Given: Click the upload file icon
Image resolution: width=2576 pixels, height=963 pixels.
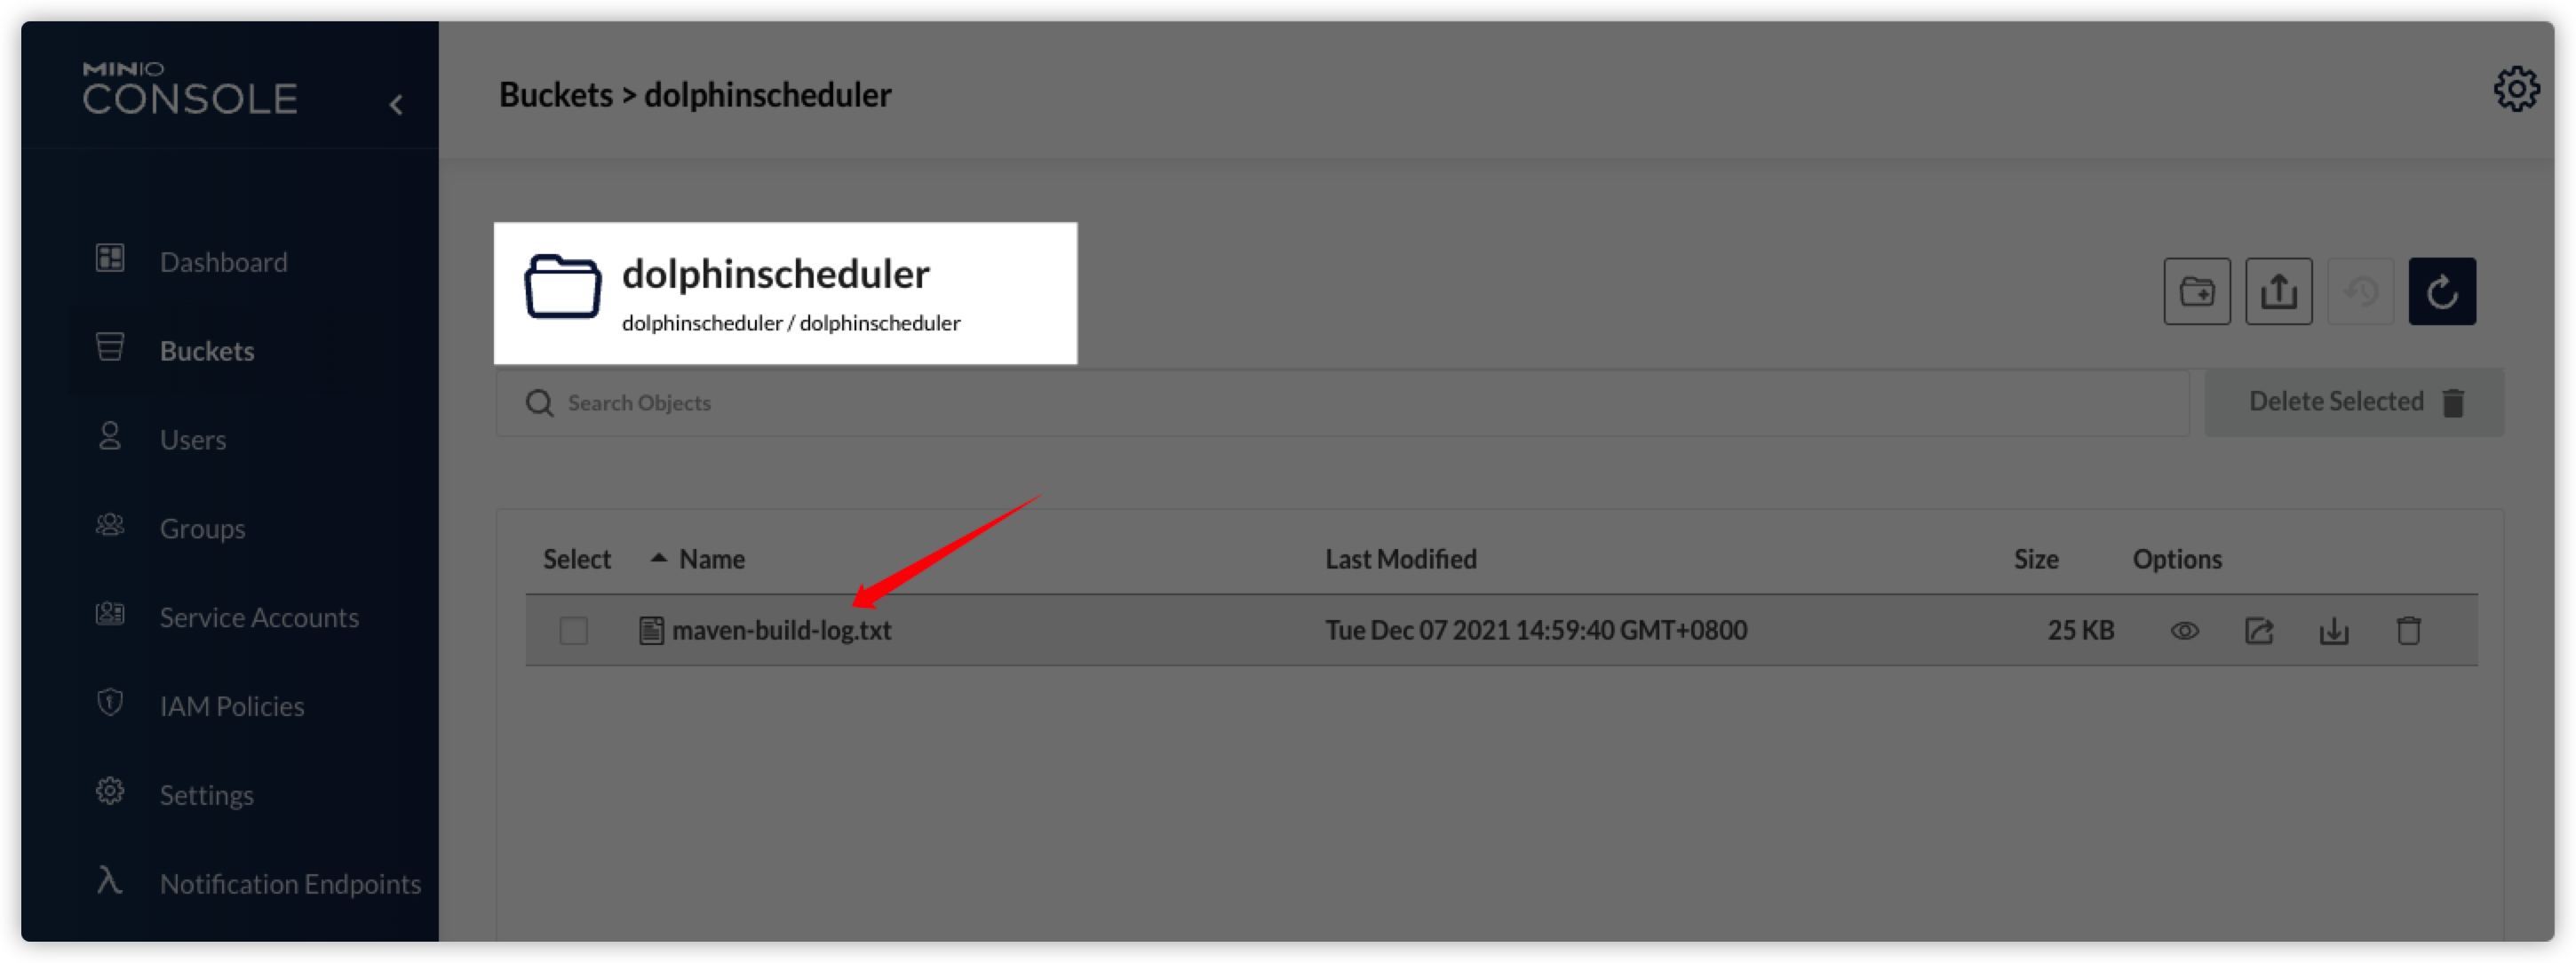Looking at the screenshot, I should coord(2278,291).
